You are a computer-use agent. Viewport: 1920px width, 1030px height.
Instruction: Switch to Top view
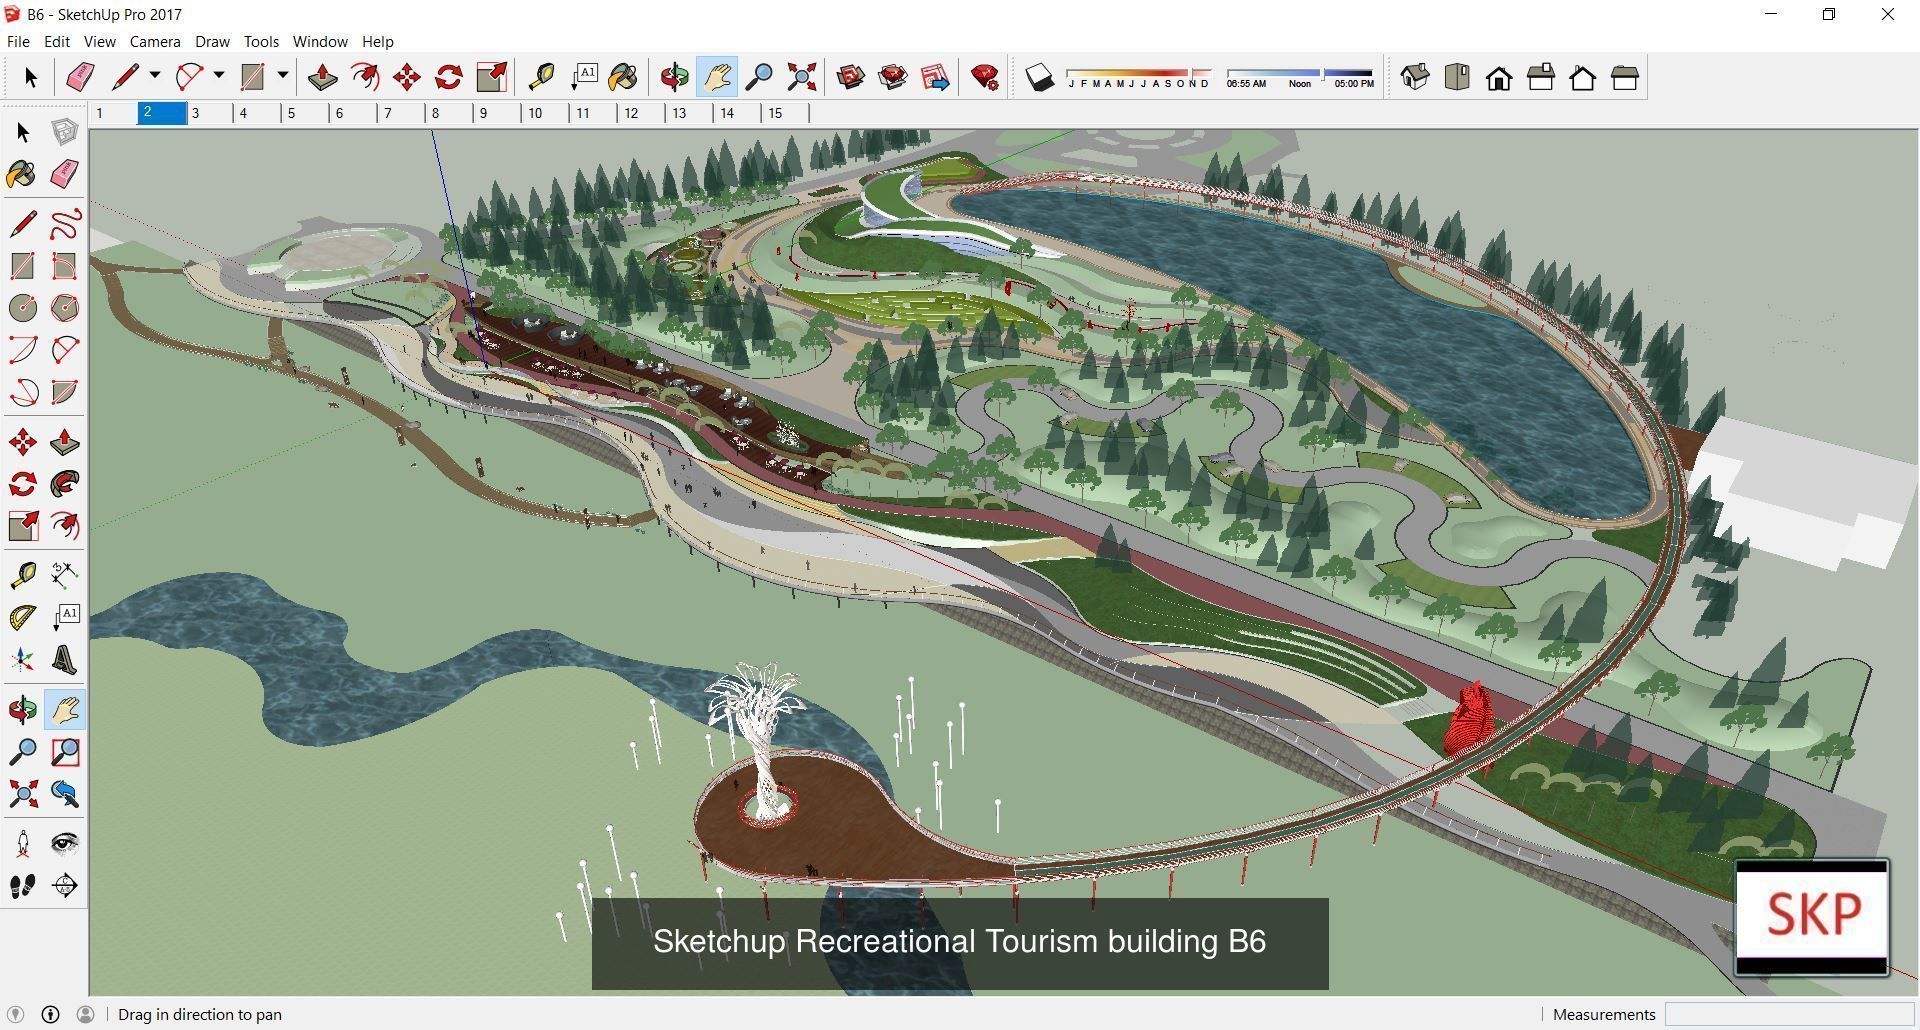pos(1457,77)
